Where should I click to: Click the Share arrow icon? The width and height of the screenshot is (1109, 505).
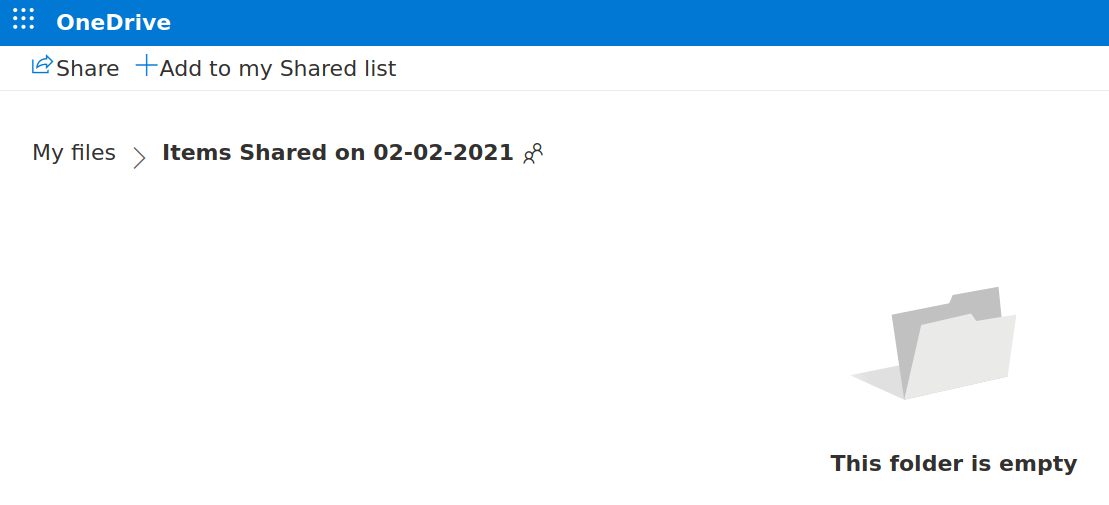[42, 65]
